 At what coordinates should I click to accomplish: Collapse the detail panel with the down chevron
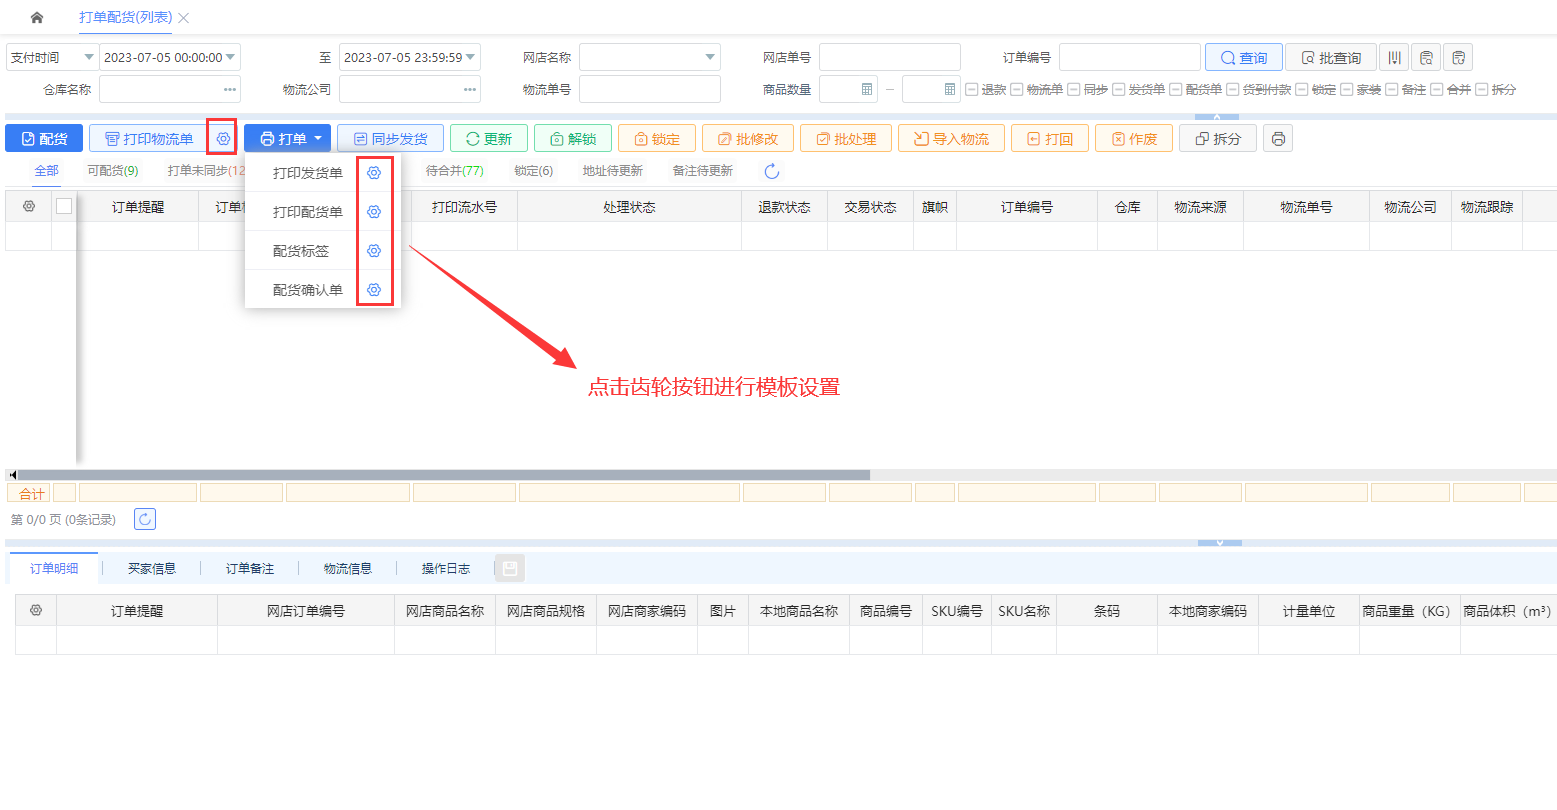pyautogui.click(x=1219, y=542)
